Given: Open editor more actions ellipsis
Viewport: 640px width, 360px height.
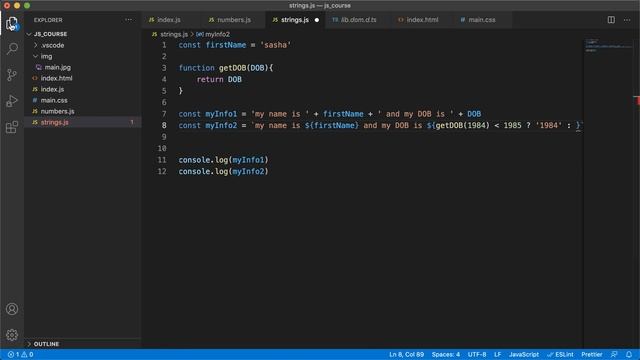Looking at the screenshot, I should [x=627, y=20].
